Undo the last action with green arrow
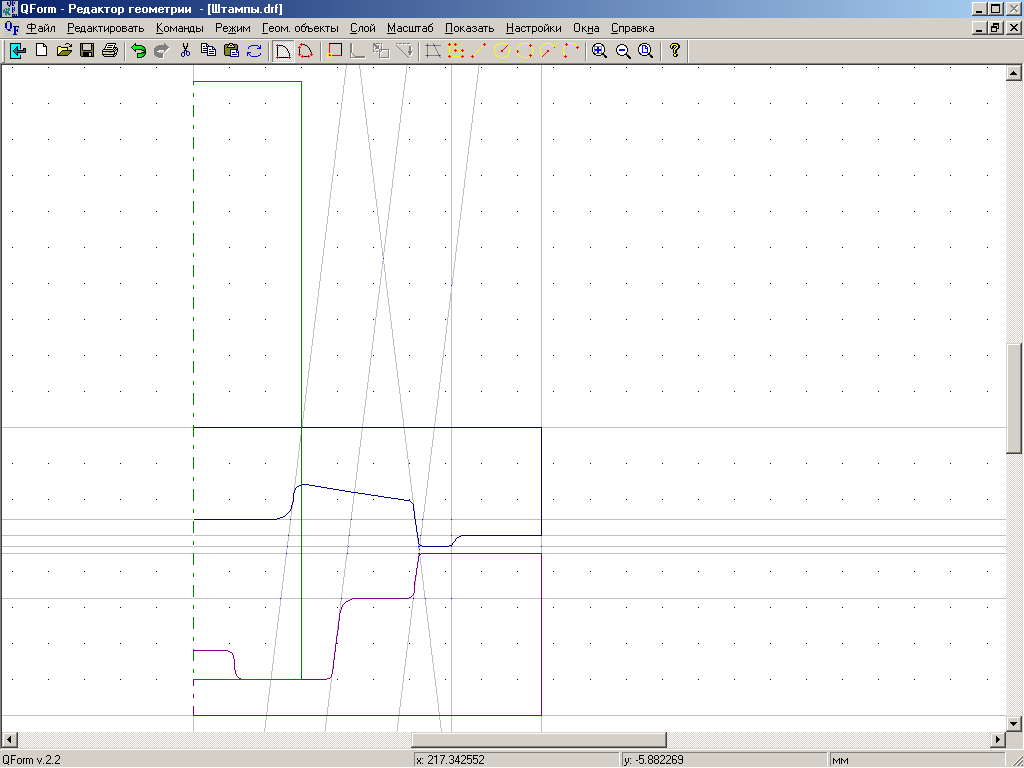This screenshot has width=1024, height=768. coord(138,51)
